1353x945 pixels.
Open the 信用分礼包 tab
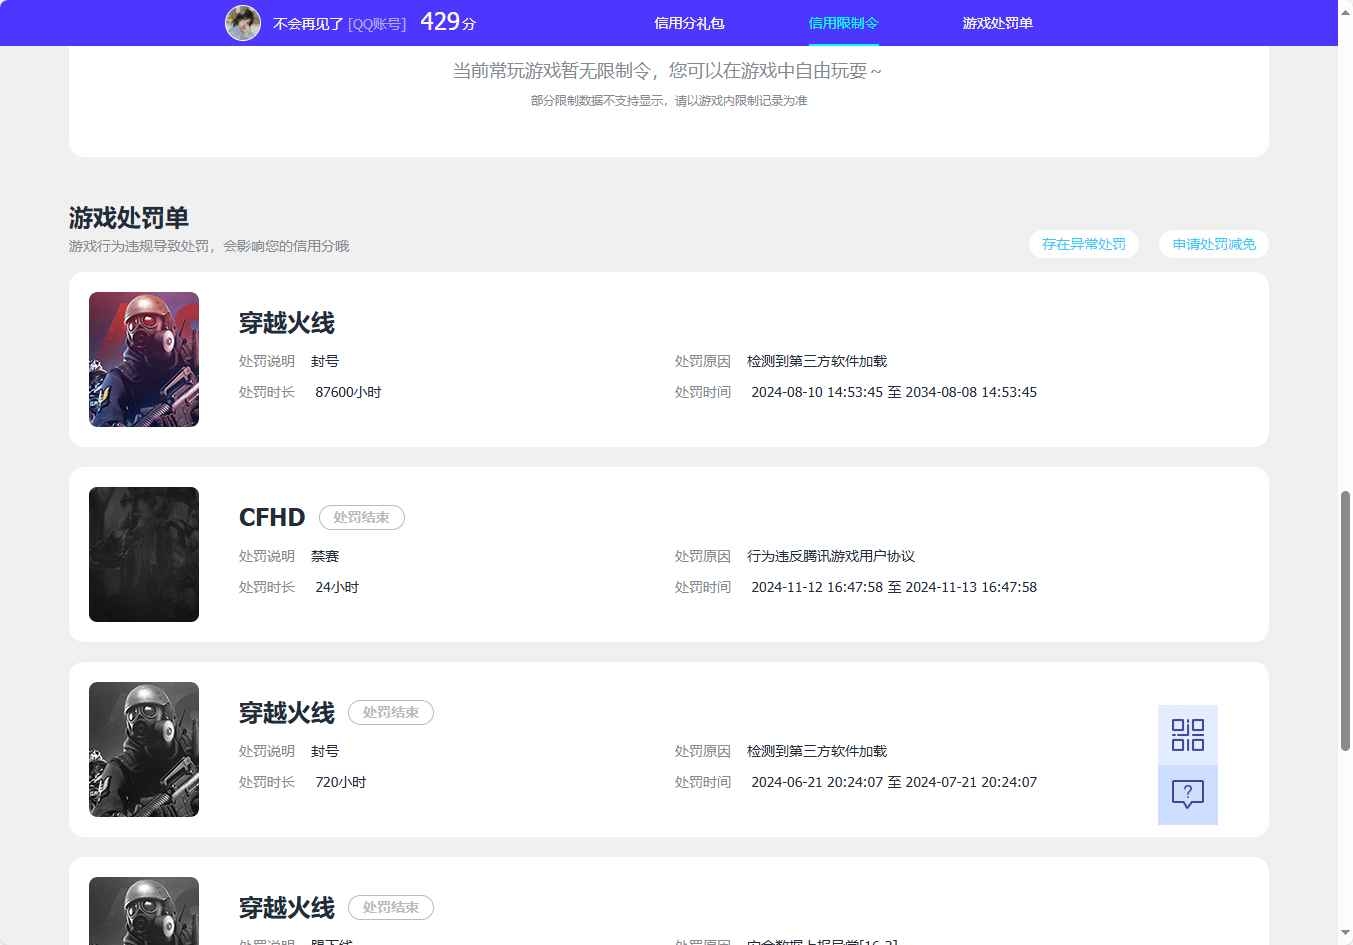pyautogui.click(x=689, y=23)
